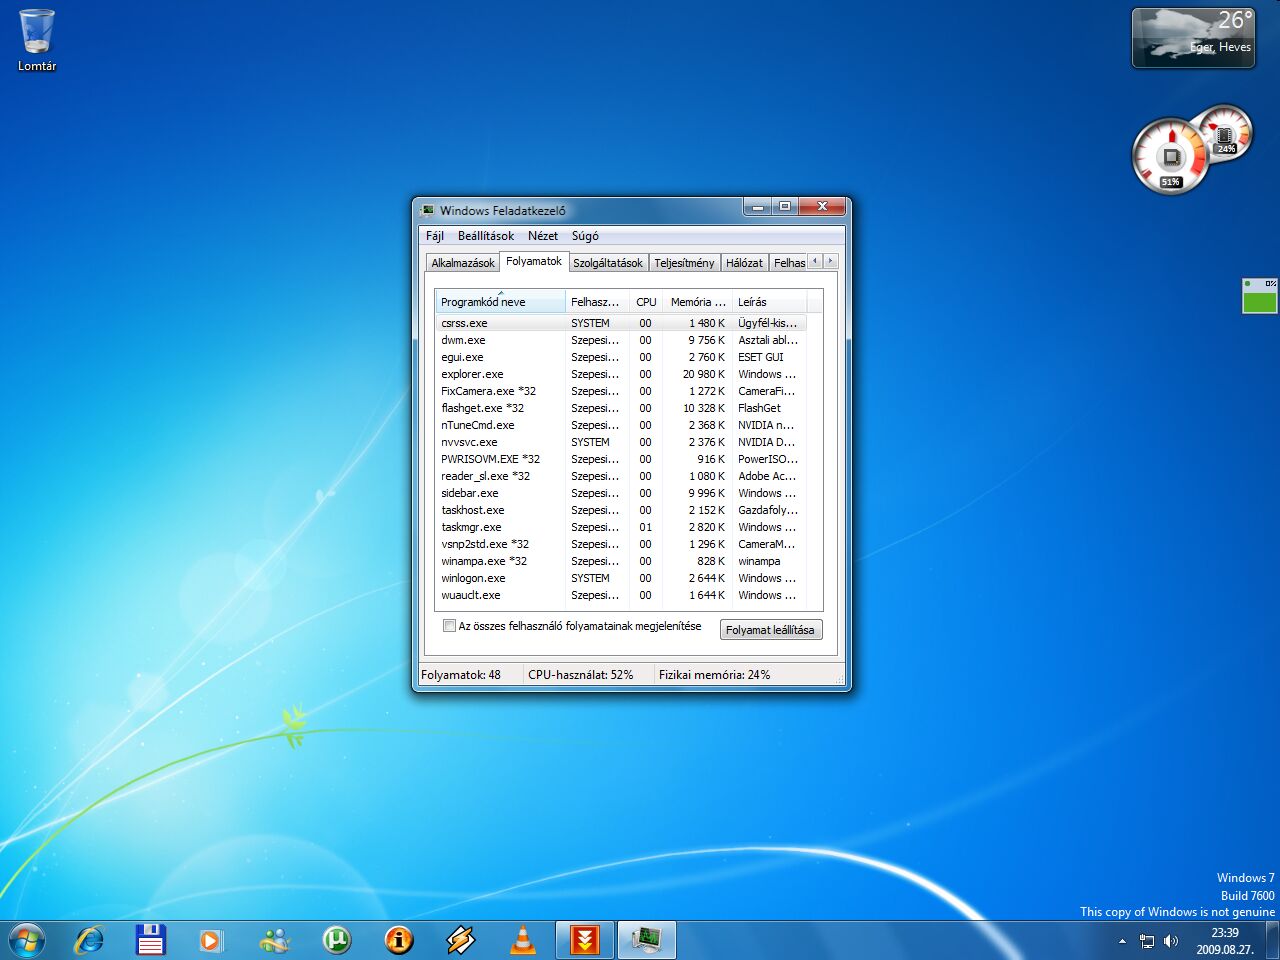Screen dimensions: 1280x960
Task: Click the weather gadget showing Eger, Heves
Action: coord(1193,38)
